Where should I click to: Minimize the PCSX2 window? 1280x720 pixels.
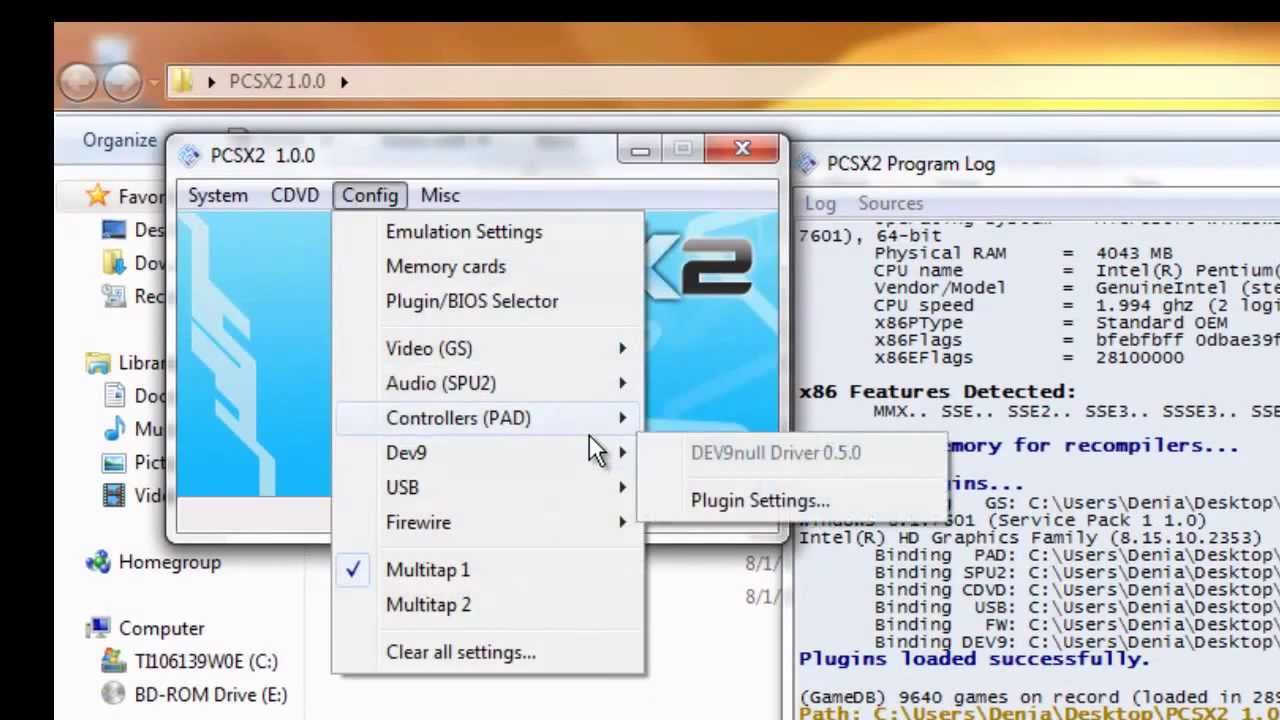pos(640,150)
